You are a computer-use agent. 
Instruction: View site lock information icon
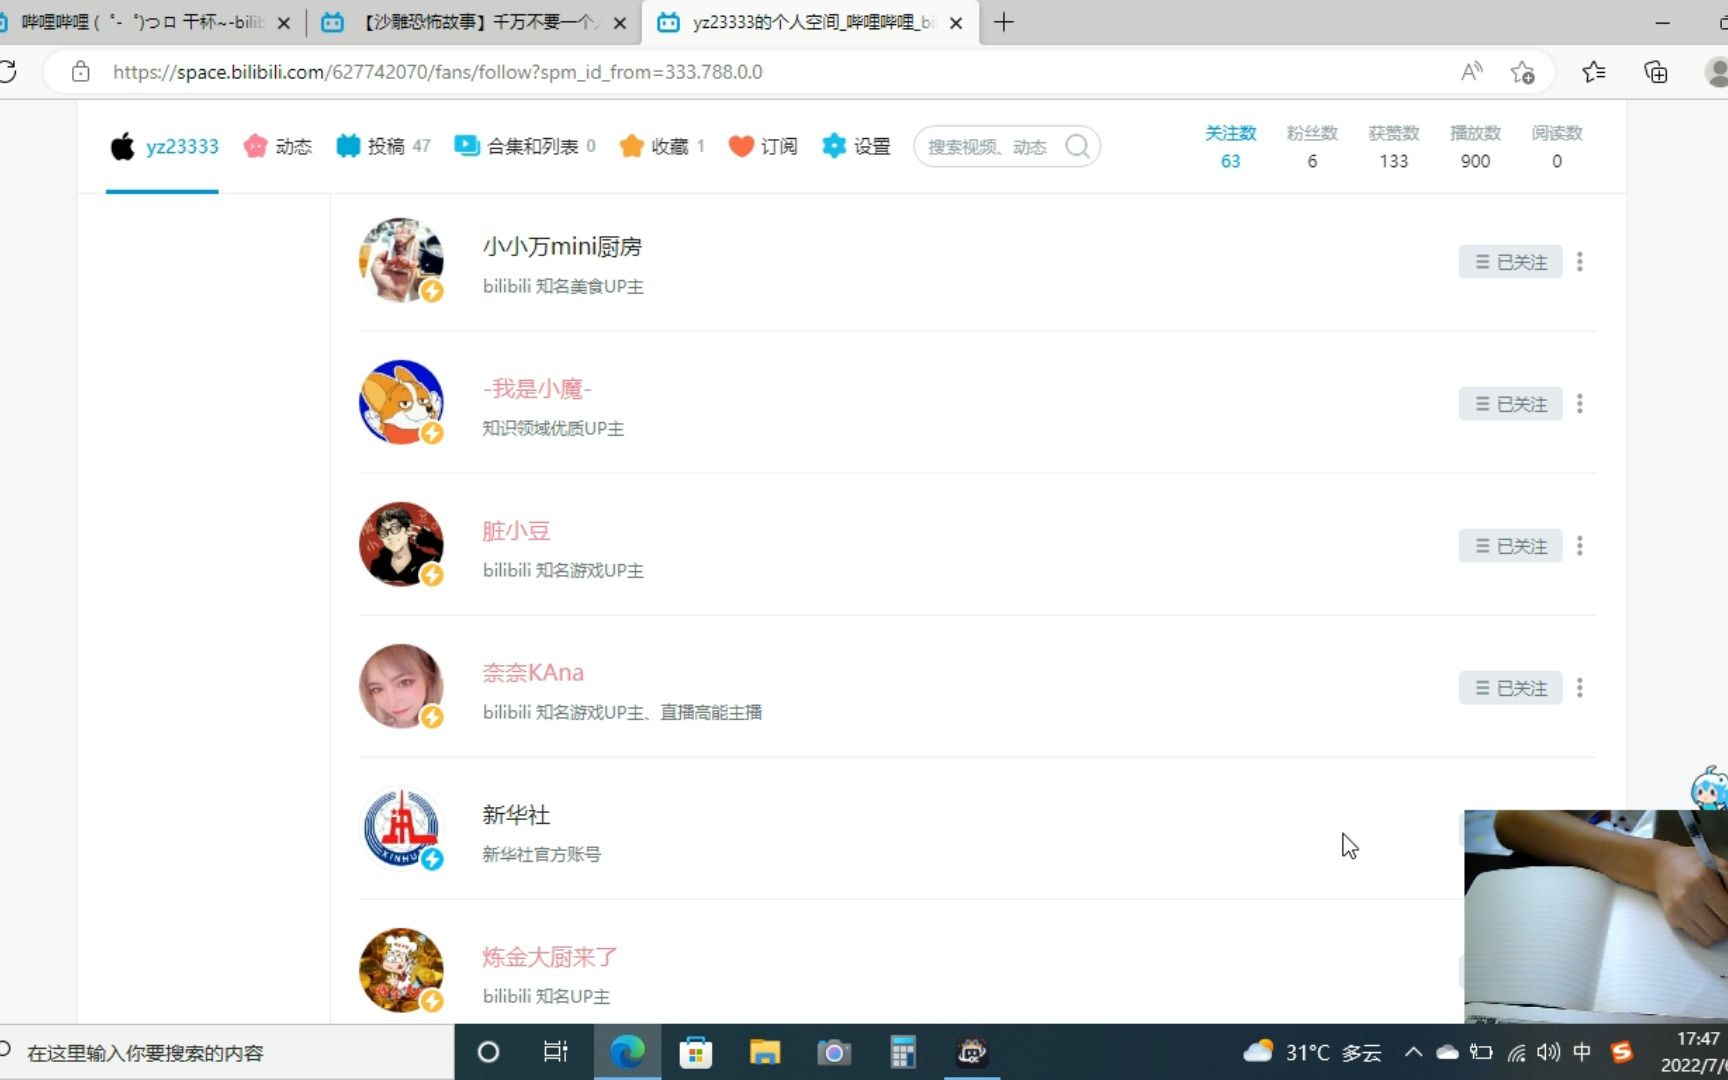tap(81, 72)
